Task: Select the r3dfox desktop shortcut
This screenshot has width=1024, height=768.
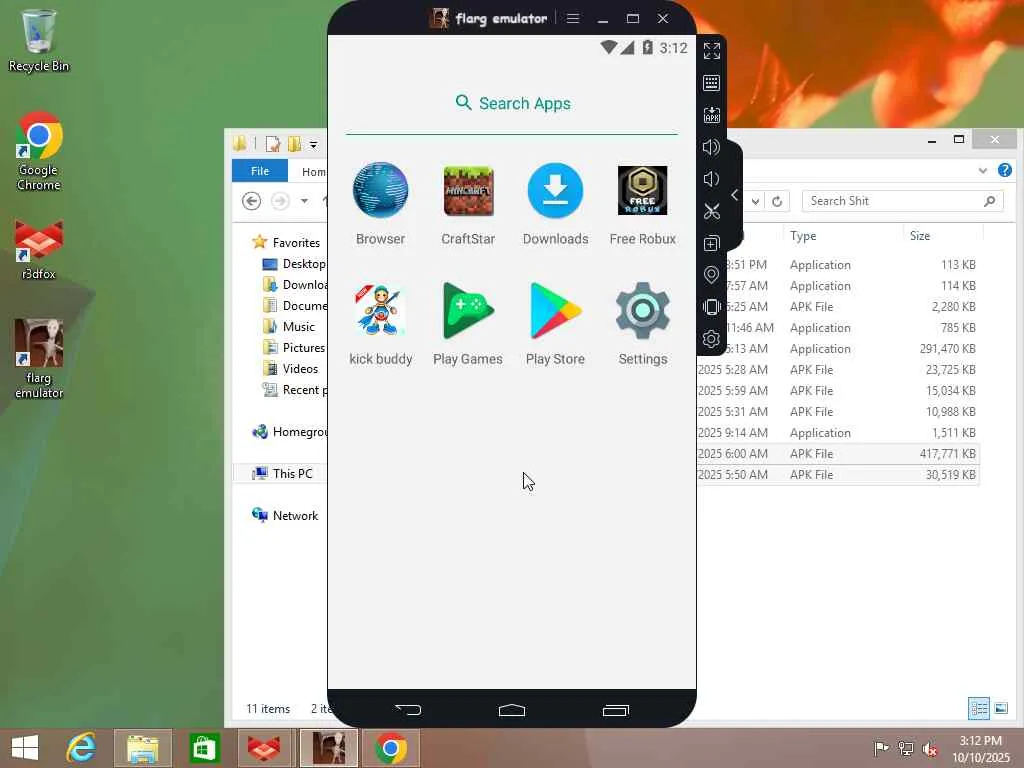Action: [39, 249]
